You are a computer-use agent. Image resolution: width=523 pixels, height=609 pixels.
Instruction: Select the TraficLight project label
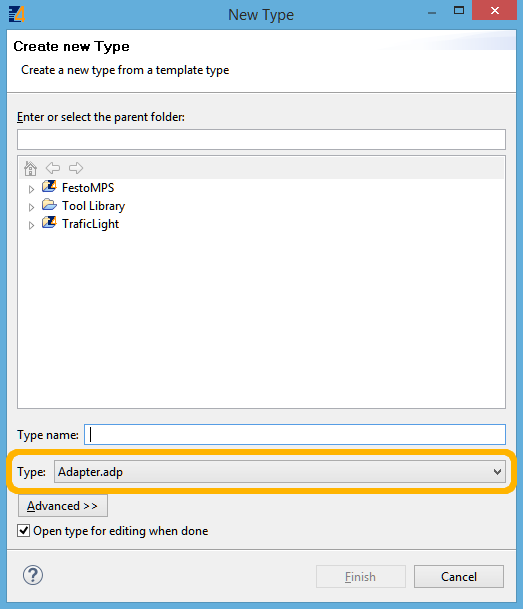(90, 224)
